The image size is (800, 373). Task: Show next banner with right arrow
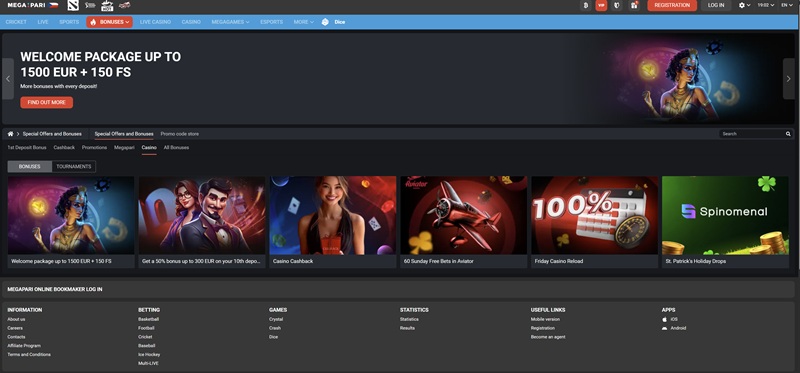tap(788, 79)
